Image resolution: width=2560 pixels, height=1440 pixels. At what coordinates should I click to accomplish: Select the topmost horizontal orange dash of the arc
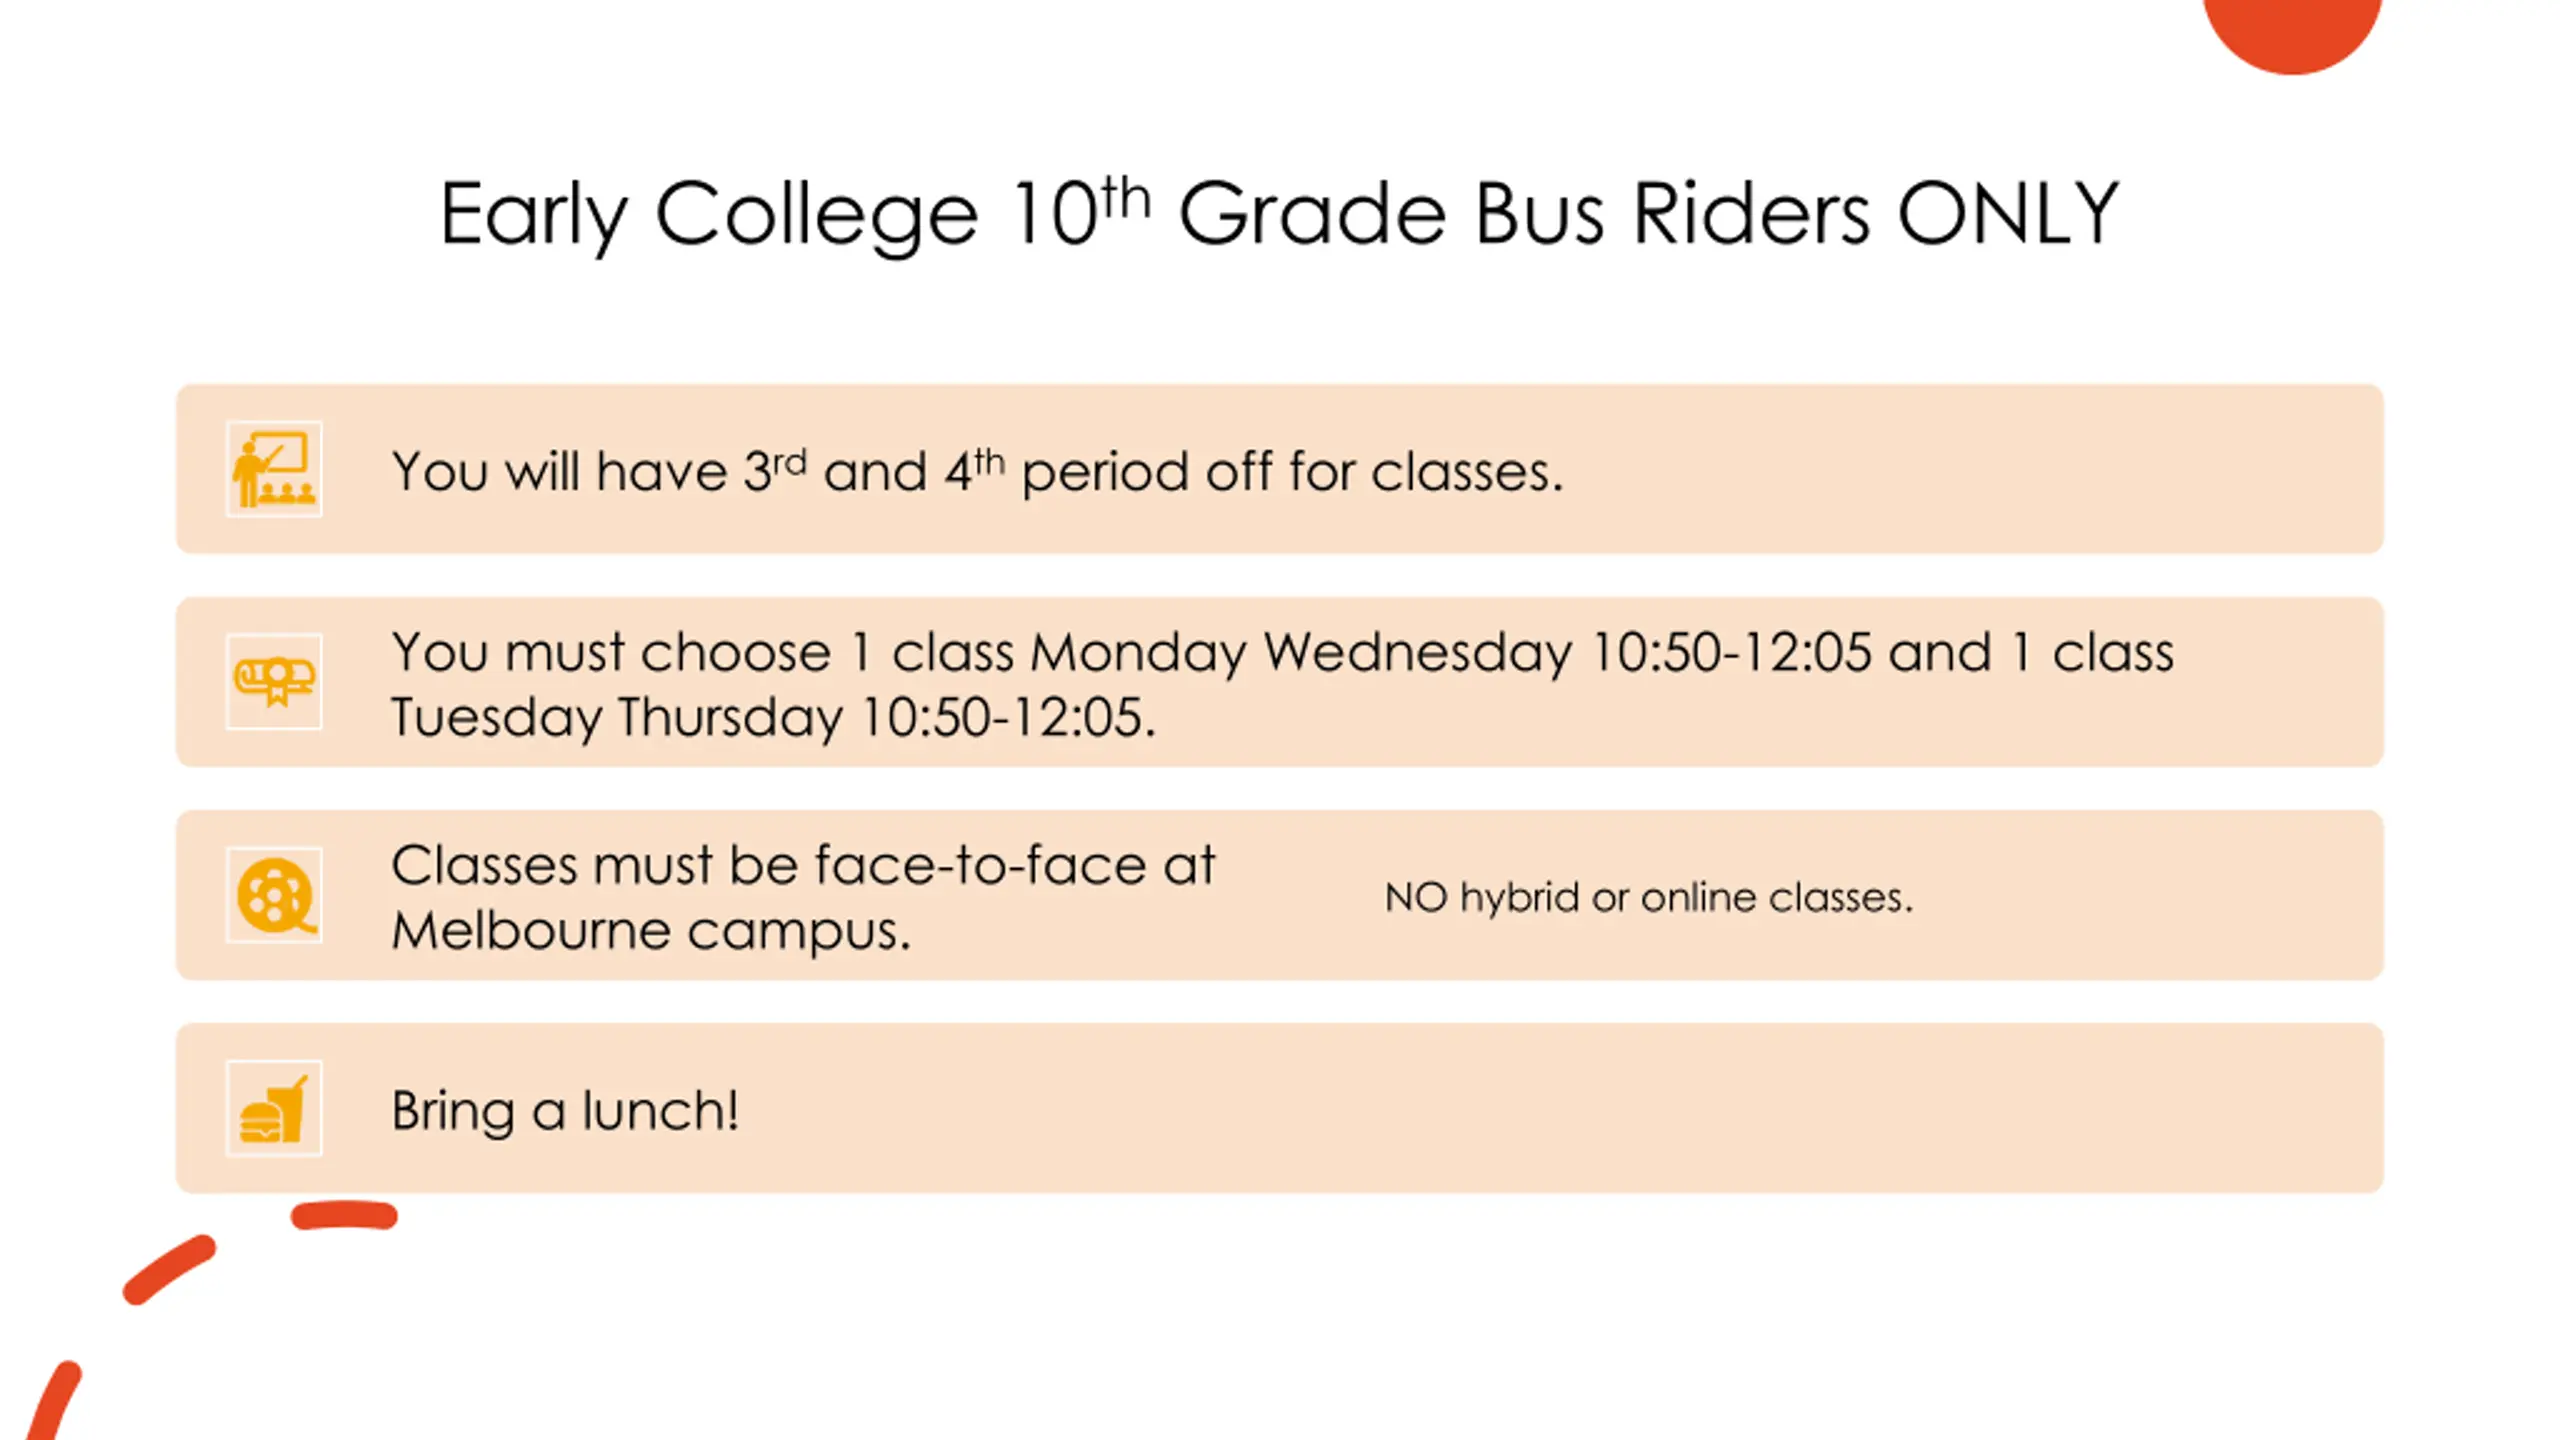[x=345, y=1215]
